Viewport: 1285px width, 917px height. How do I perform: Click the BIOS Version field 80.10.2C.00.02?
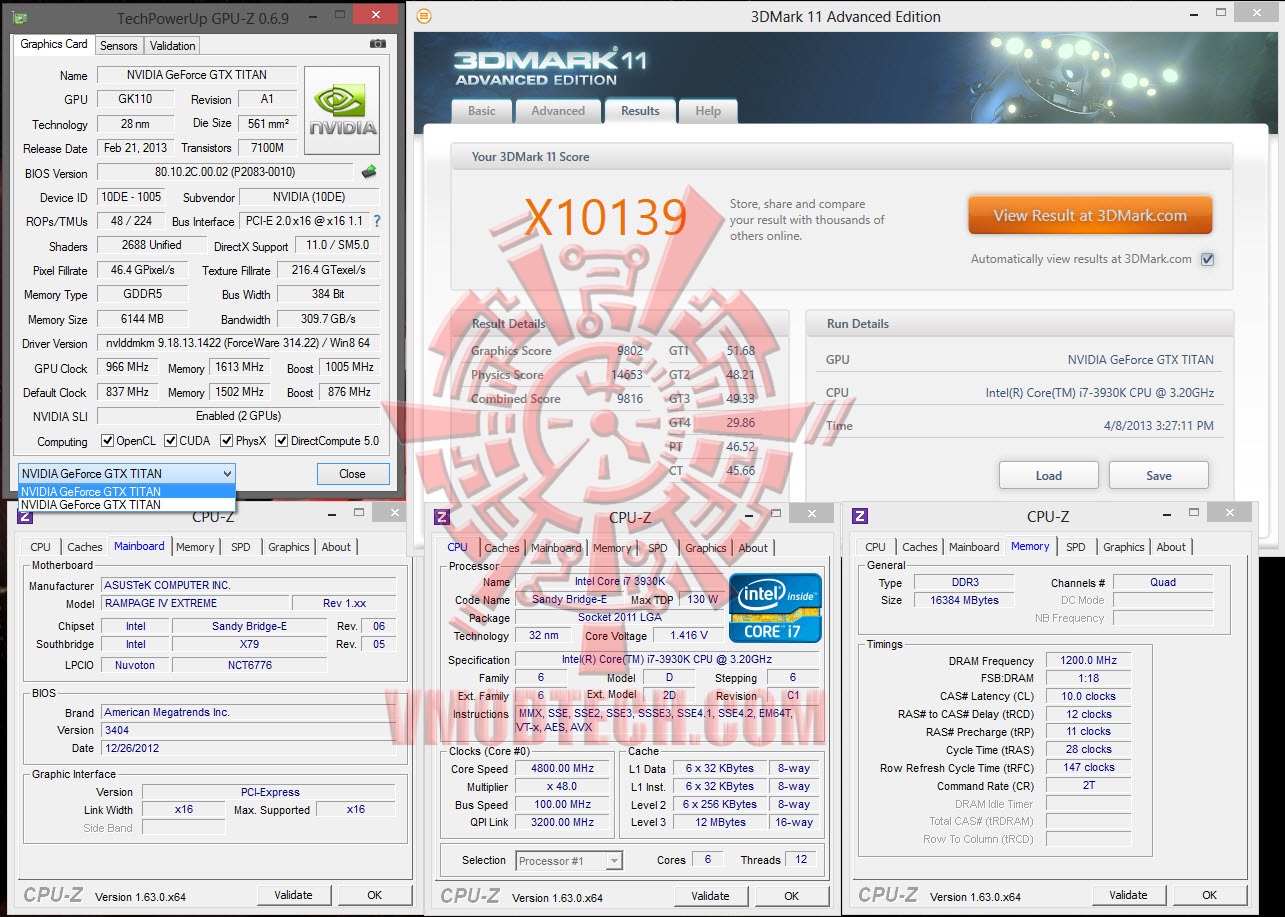(225, 173)
